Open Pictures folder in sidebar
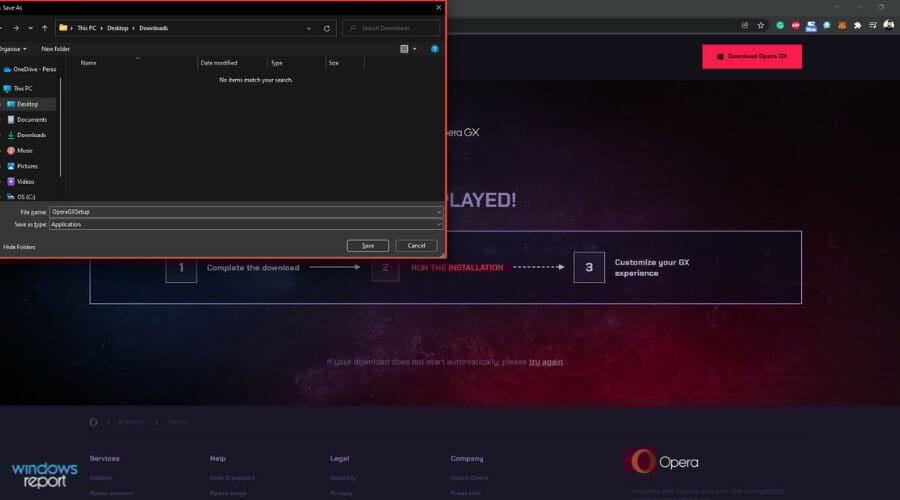This screenshot has height=500, width=900. pyautogui.click(x=22, y=166)
